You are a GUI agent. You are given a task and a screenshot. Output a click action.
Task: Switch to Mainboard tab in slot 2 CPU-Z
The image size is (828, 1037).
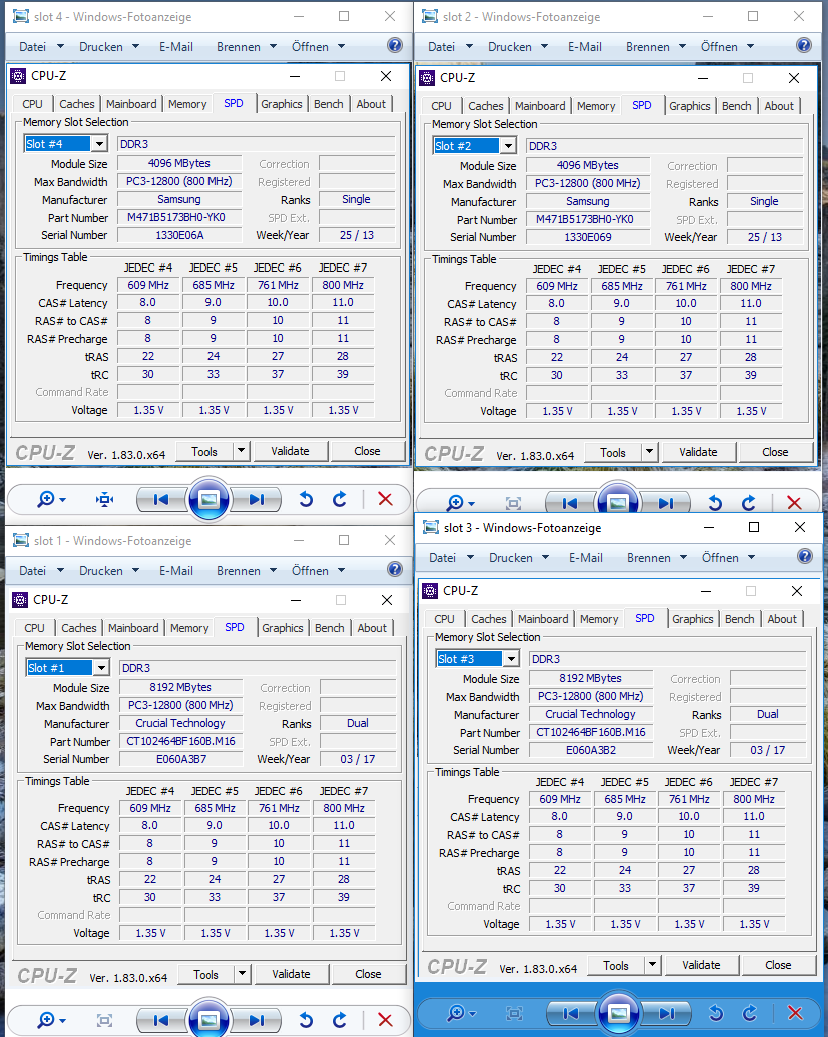click(540, 106)
